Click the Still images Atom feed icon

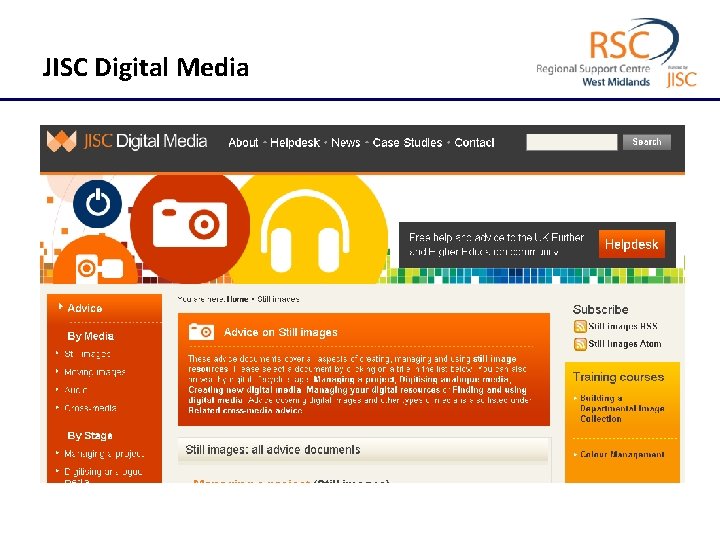tap(580, 344)
